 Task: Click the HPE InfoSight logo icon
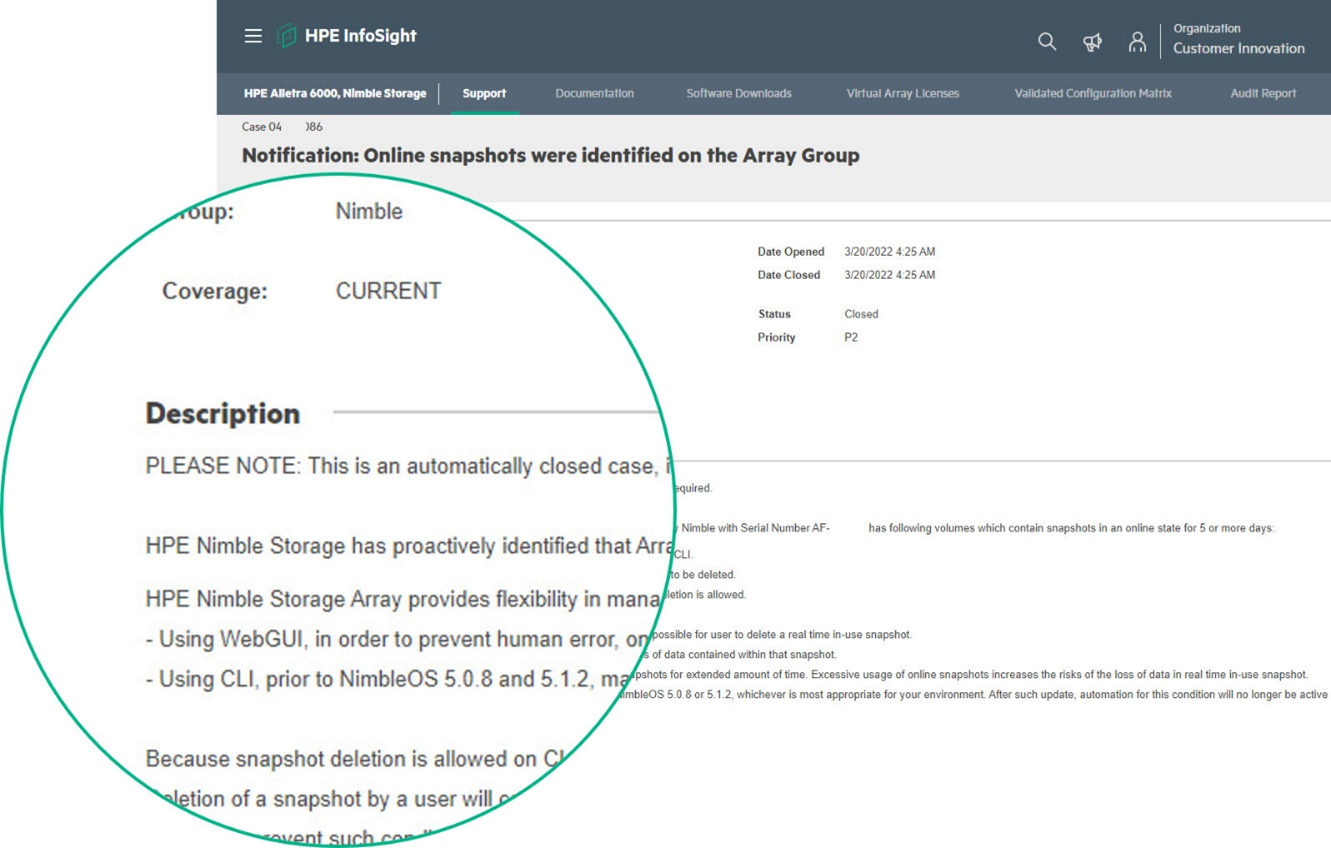(x=287, y=36)
